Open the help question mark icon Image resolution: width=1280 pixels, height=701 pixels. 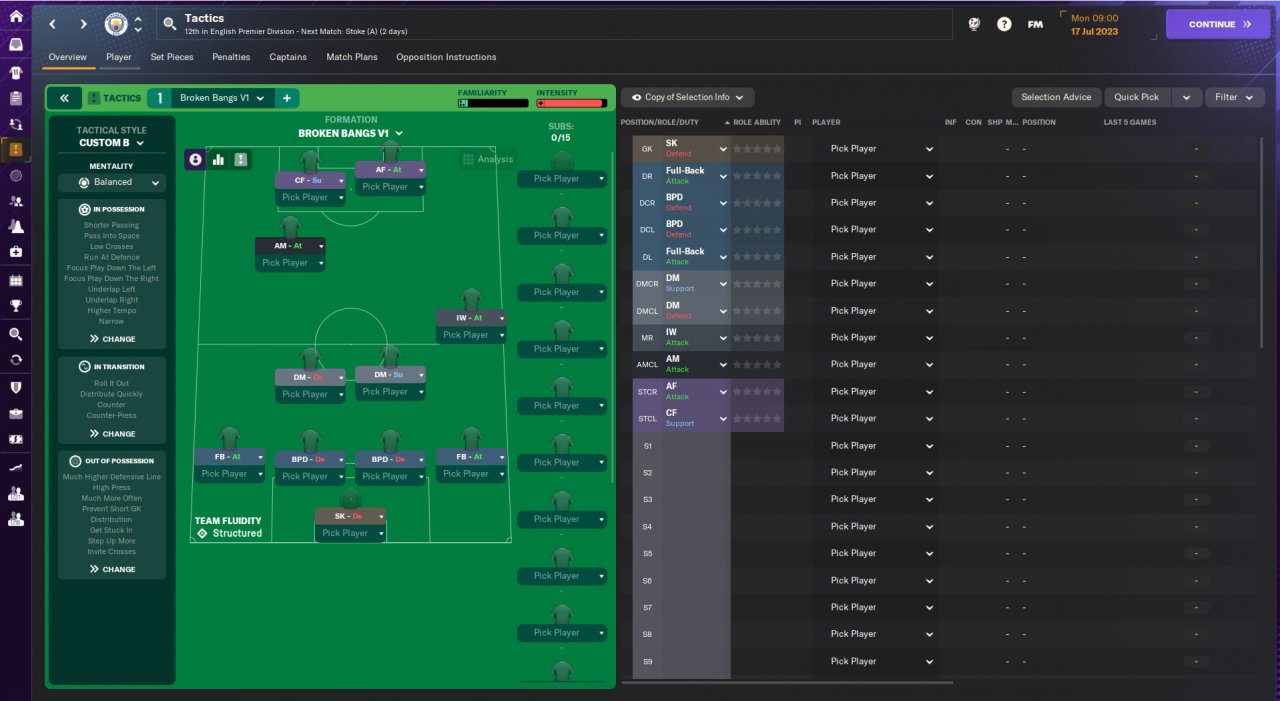(1004, 24)
